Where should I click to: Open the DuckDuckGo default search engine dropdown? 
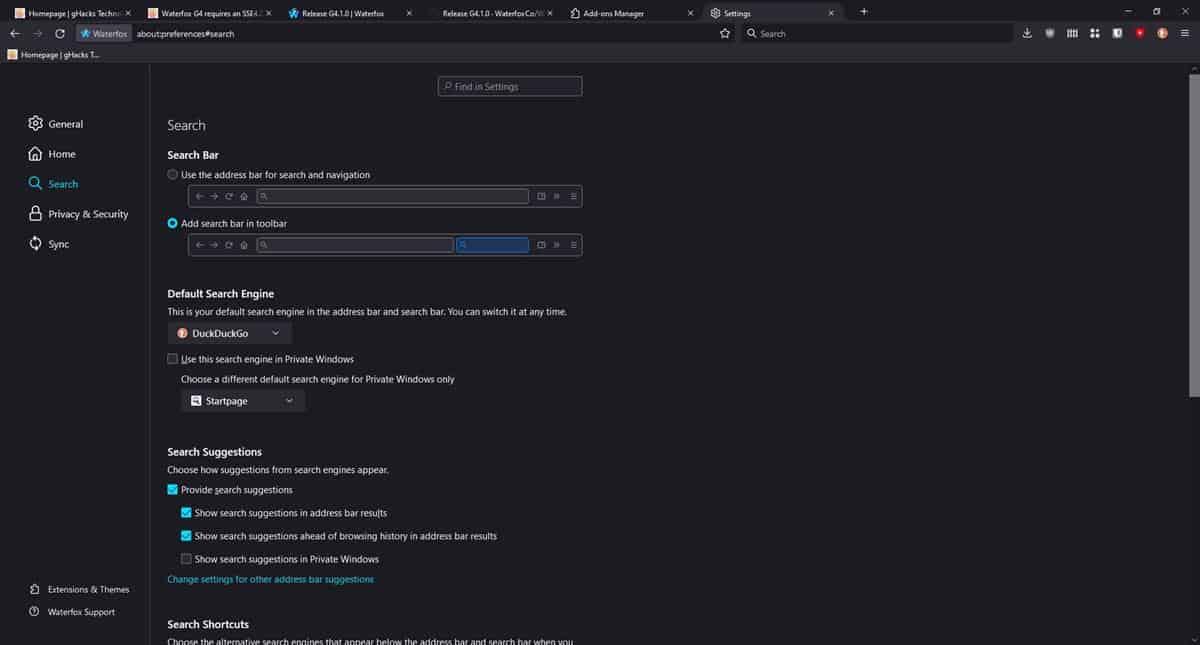[x=230, y=333]
